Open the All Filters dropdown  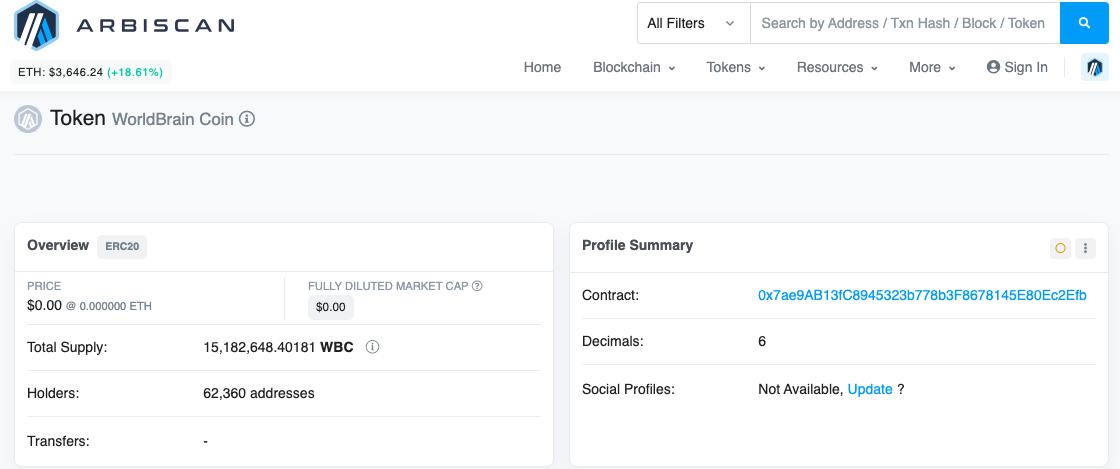pos(692,23)
